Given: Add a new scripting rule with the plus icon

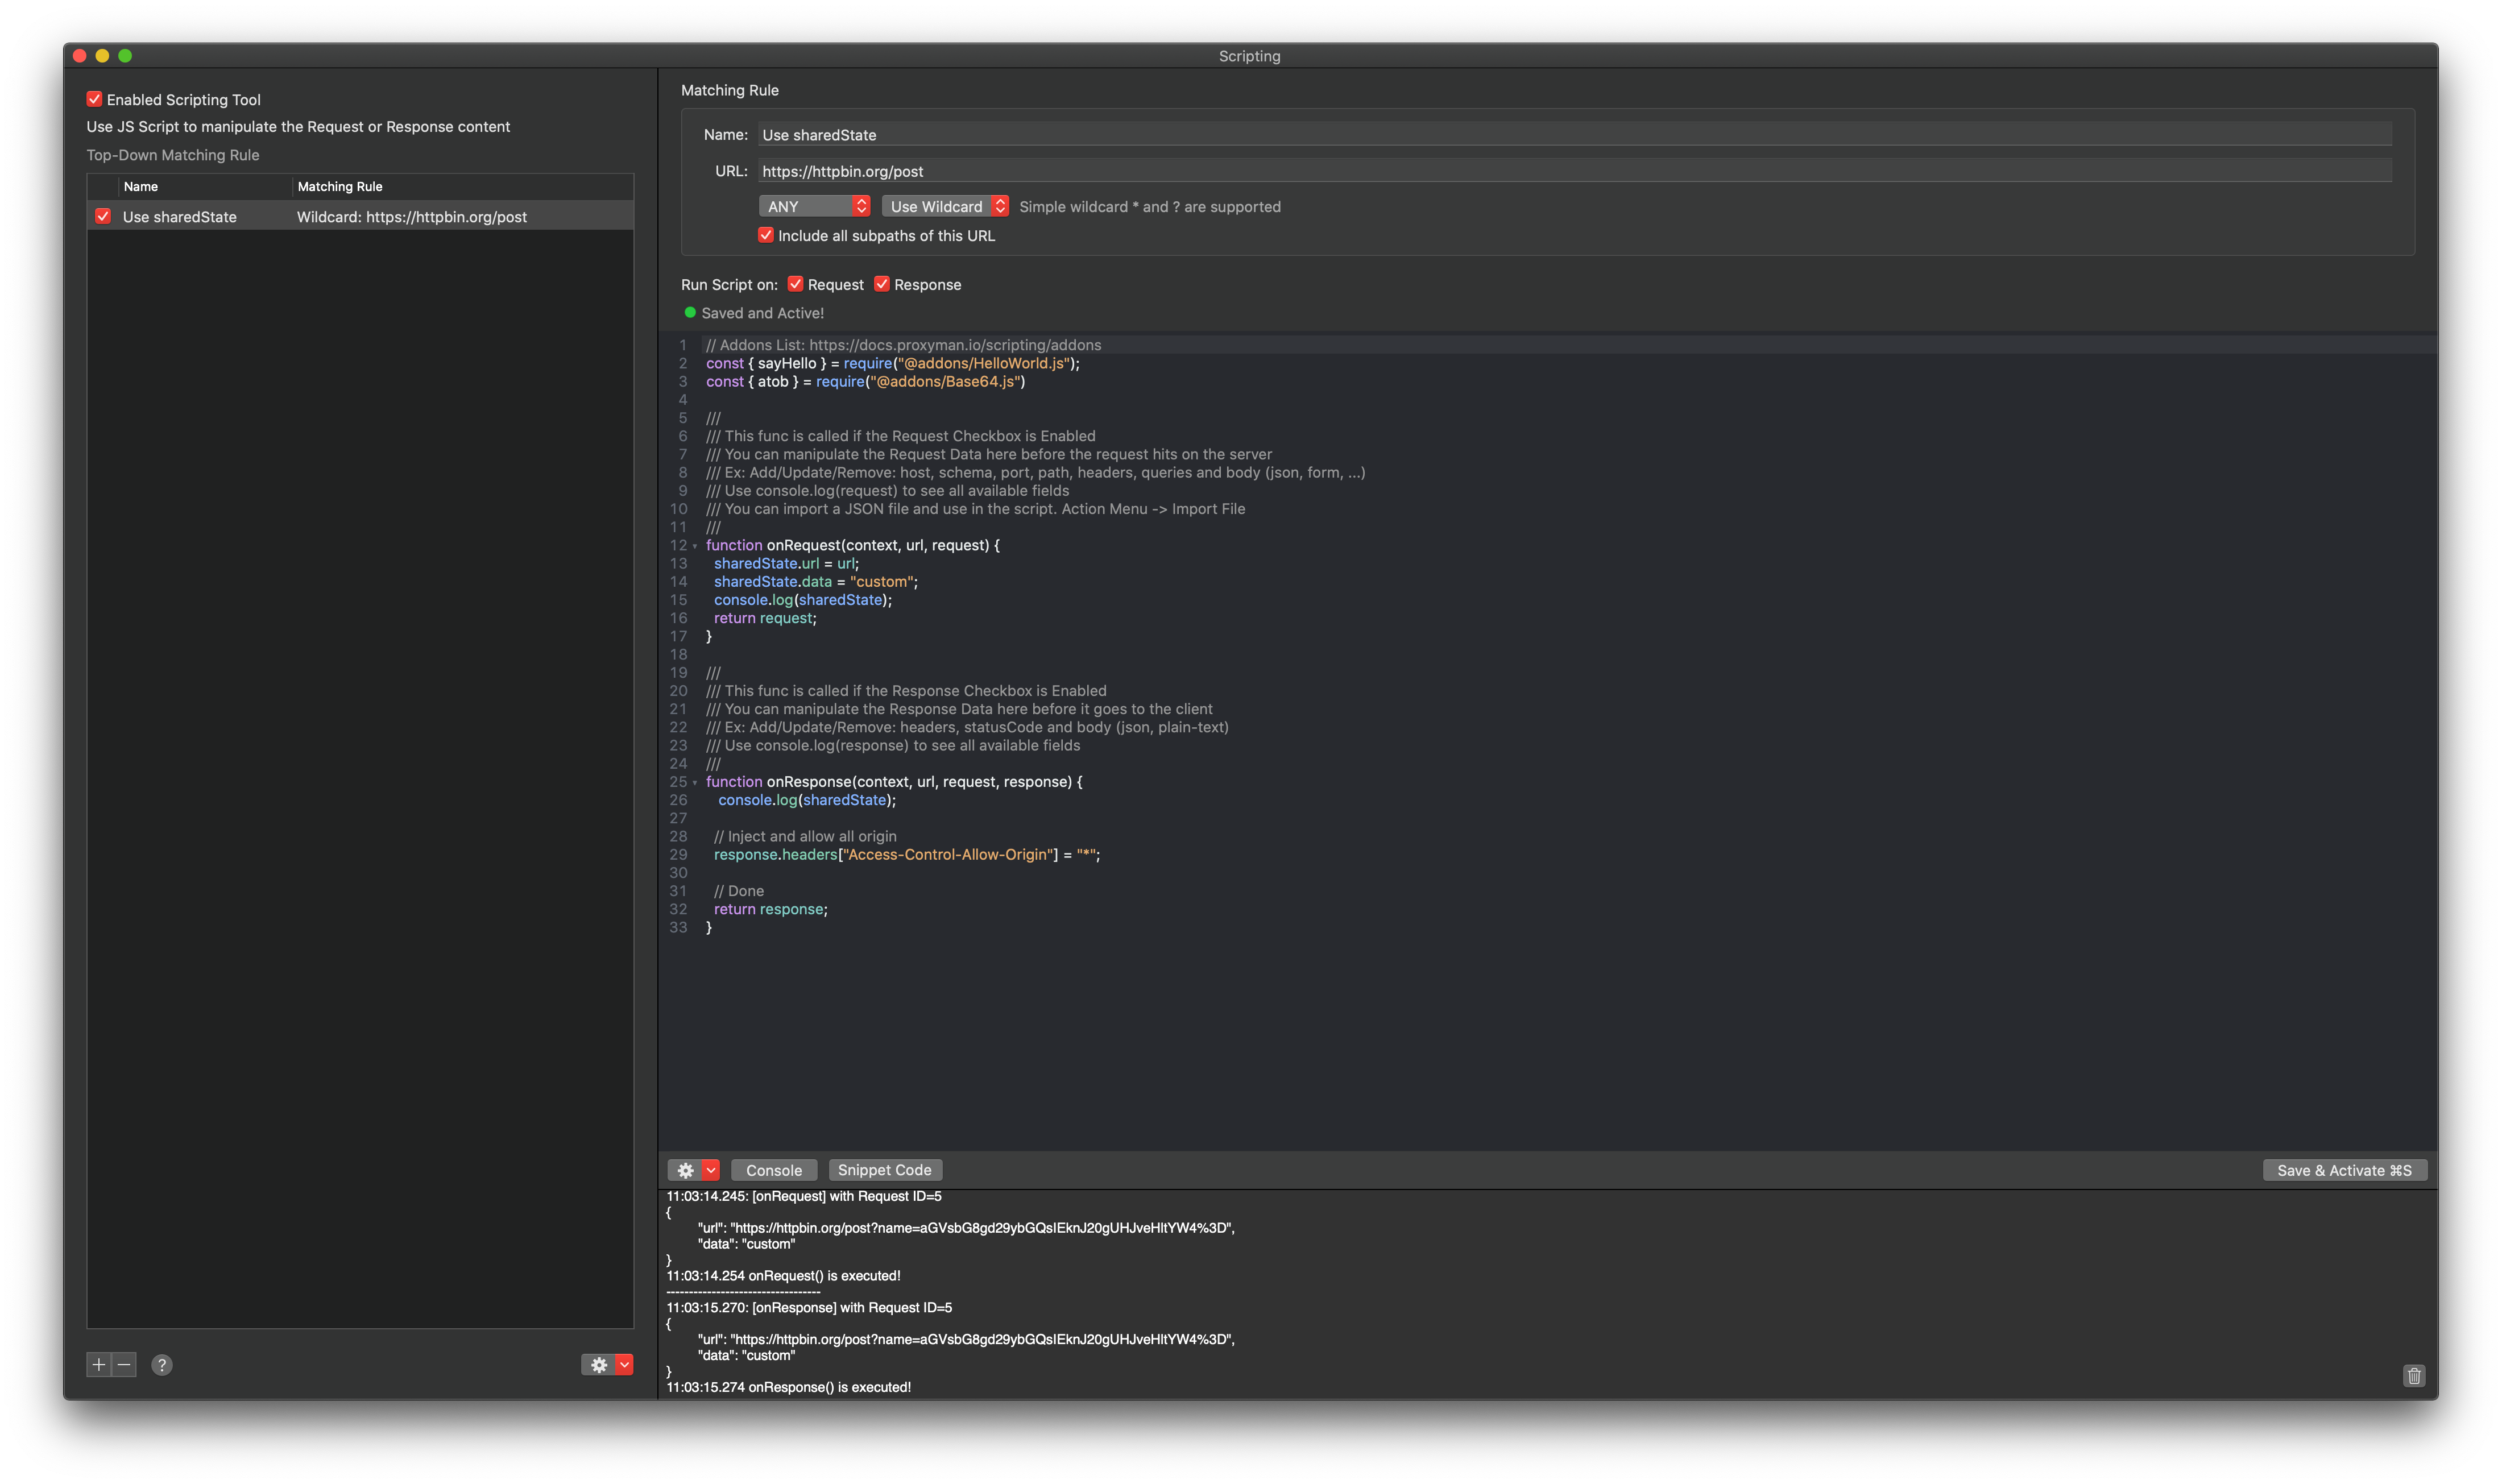Looking at the screenshot, I should coord(98,1364).
